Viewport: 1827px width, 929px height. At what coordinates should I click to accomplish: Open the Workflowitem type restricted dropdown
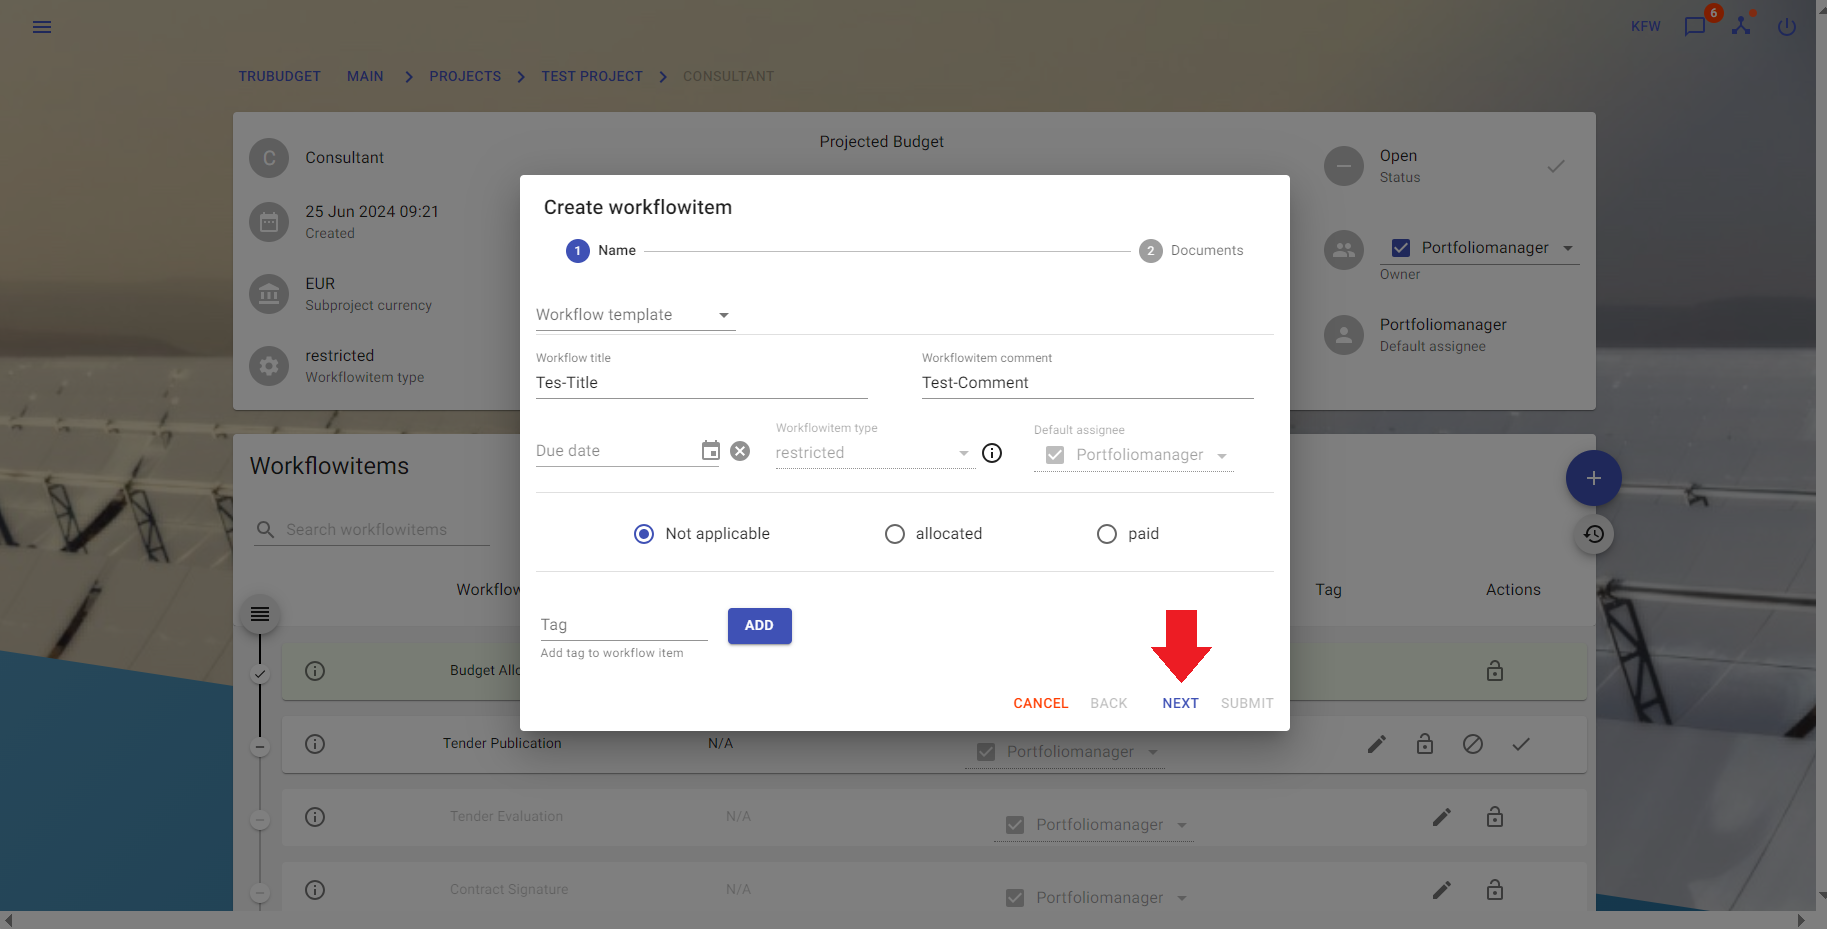[x=875, y=453]
